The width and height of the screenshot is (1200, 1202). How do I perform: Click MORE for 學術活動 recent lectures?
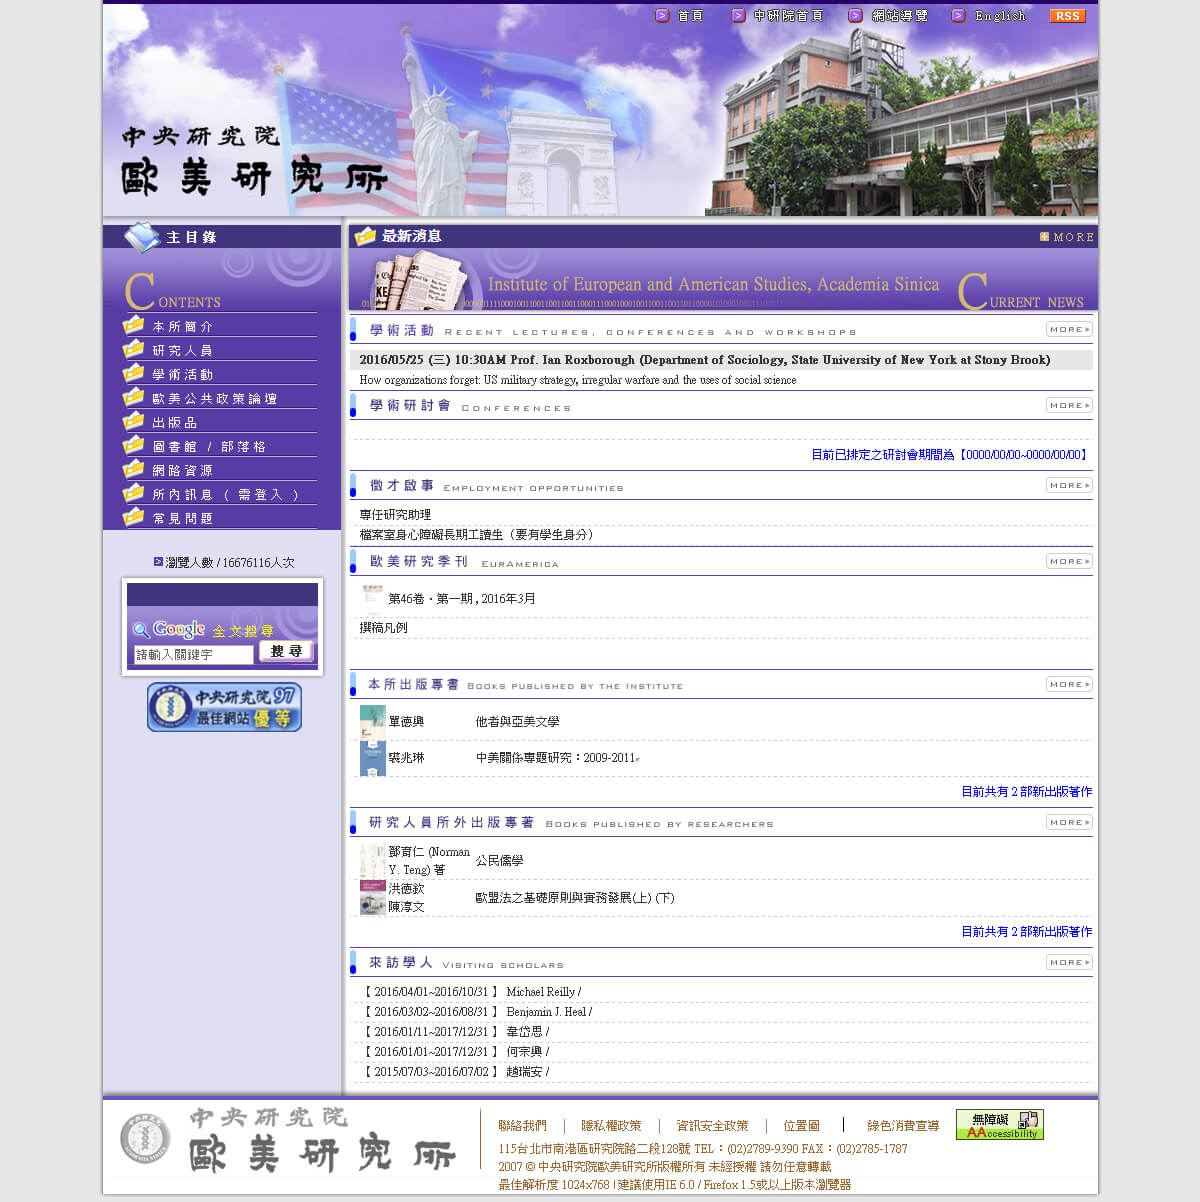[1069, 329]
